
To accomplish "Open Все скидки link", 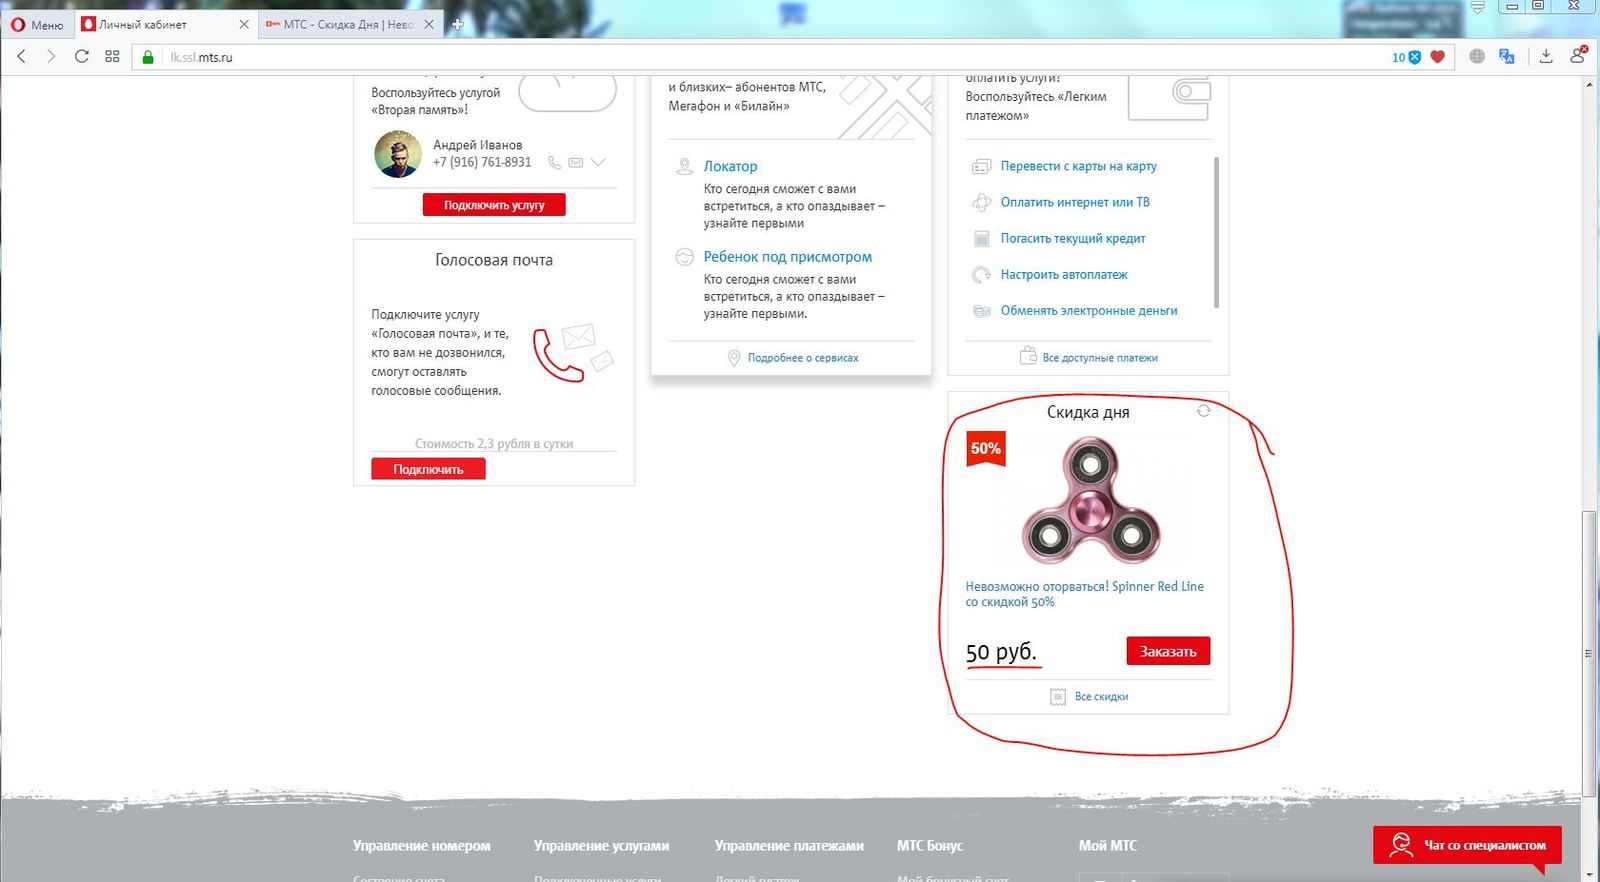I will [x=1101, y=697].
